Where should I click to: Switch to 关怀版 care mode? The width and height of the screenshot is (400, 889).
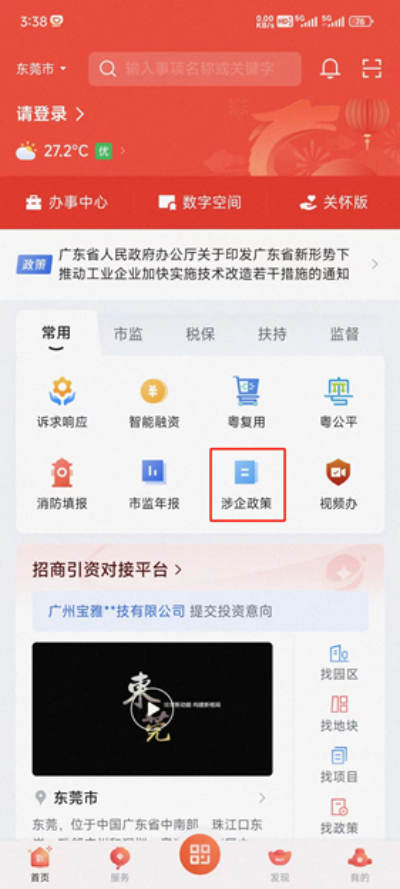tap(334, 202)
